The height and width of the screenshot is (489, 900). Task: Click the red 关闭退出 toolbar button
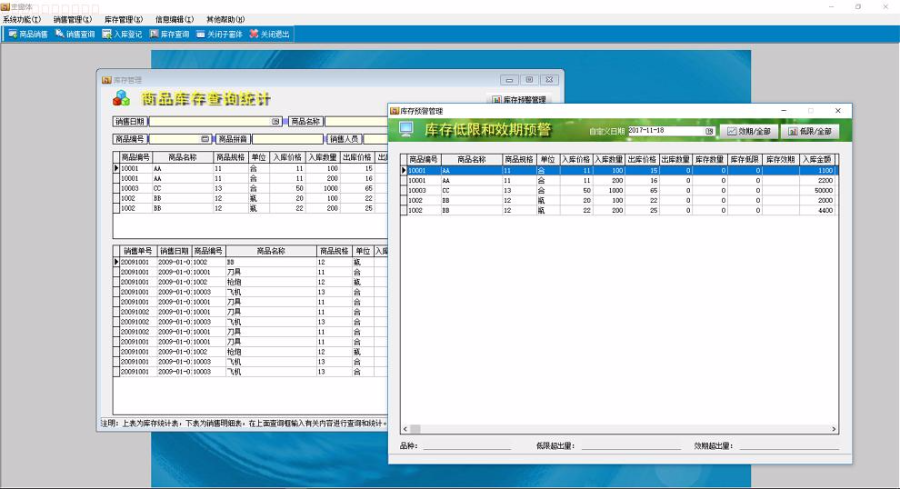coord(269,34)
